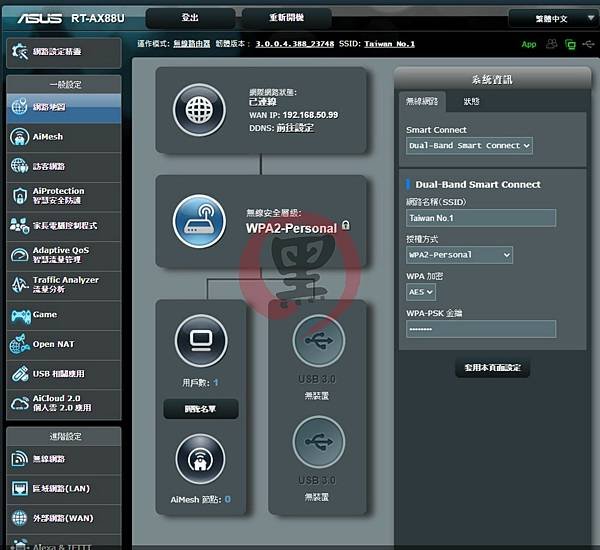Select the Network Map globe icon
The height and width of the screenshot is (550, 600).
pyautogui.click(x=20, y=106)
